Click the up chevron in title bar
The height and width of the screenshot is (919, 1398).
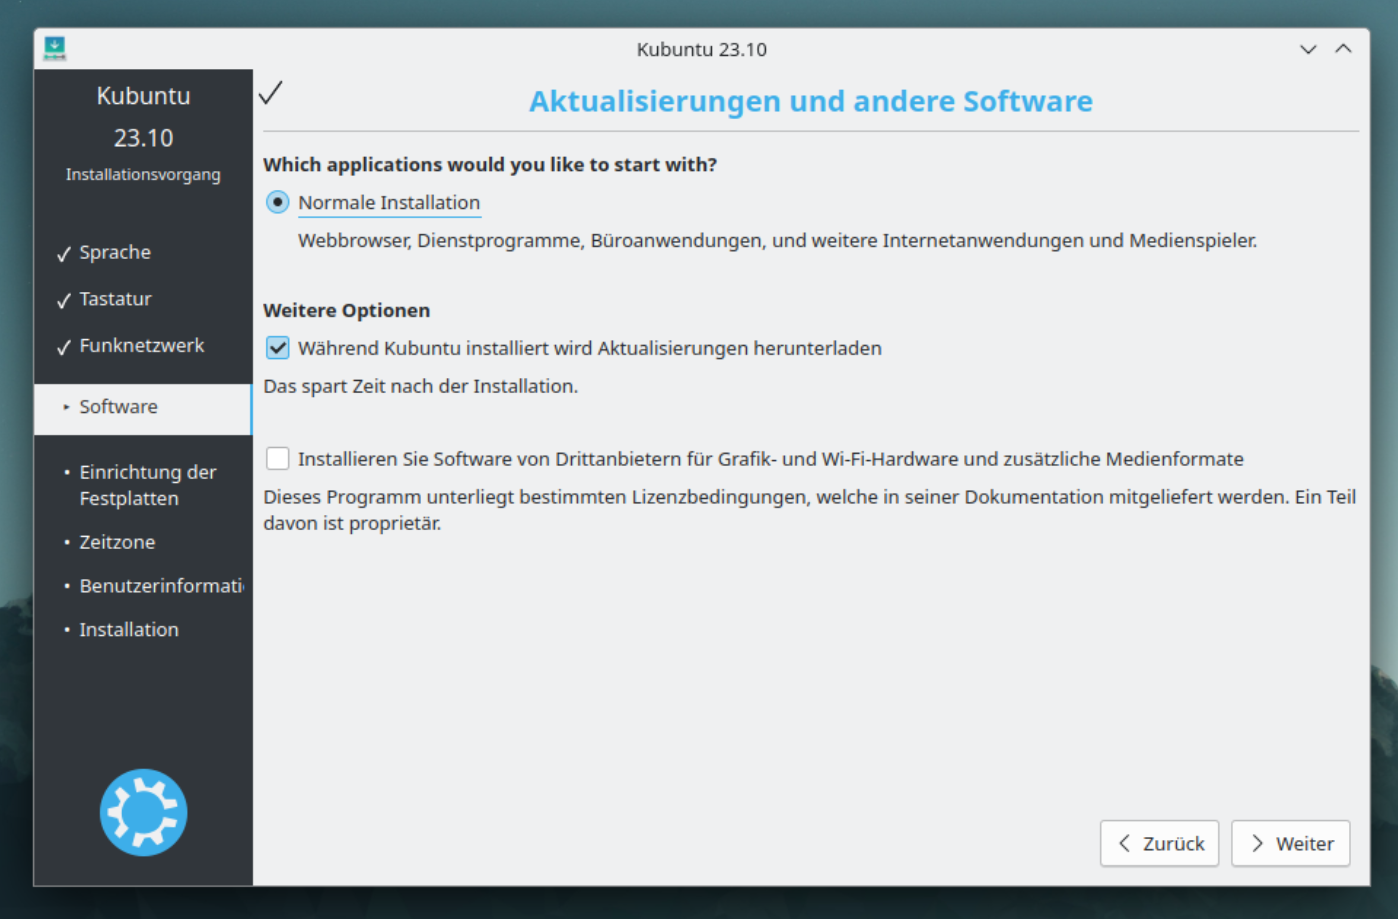pyautogui.click(x=1343, y=49)
